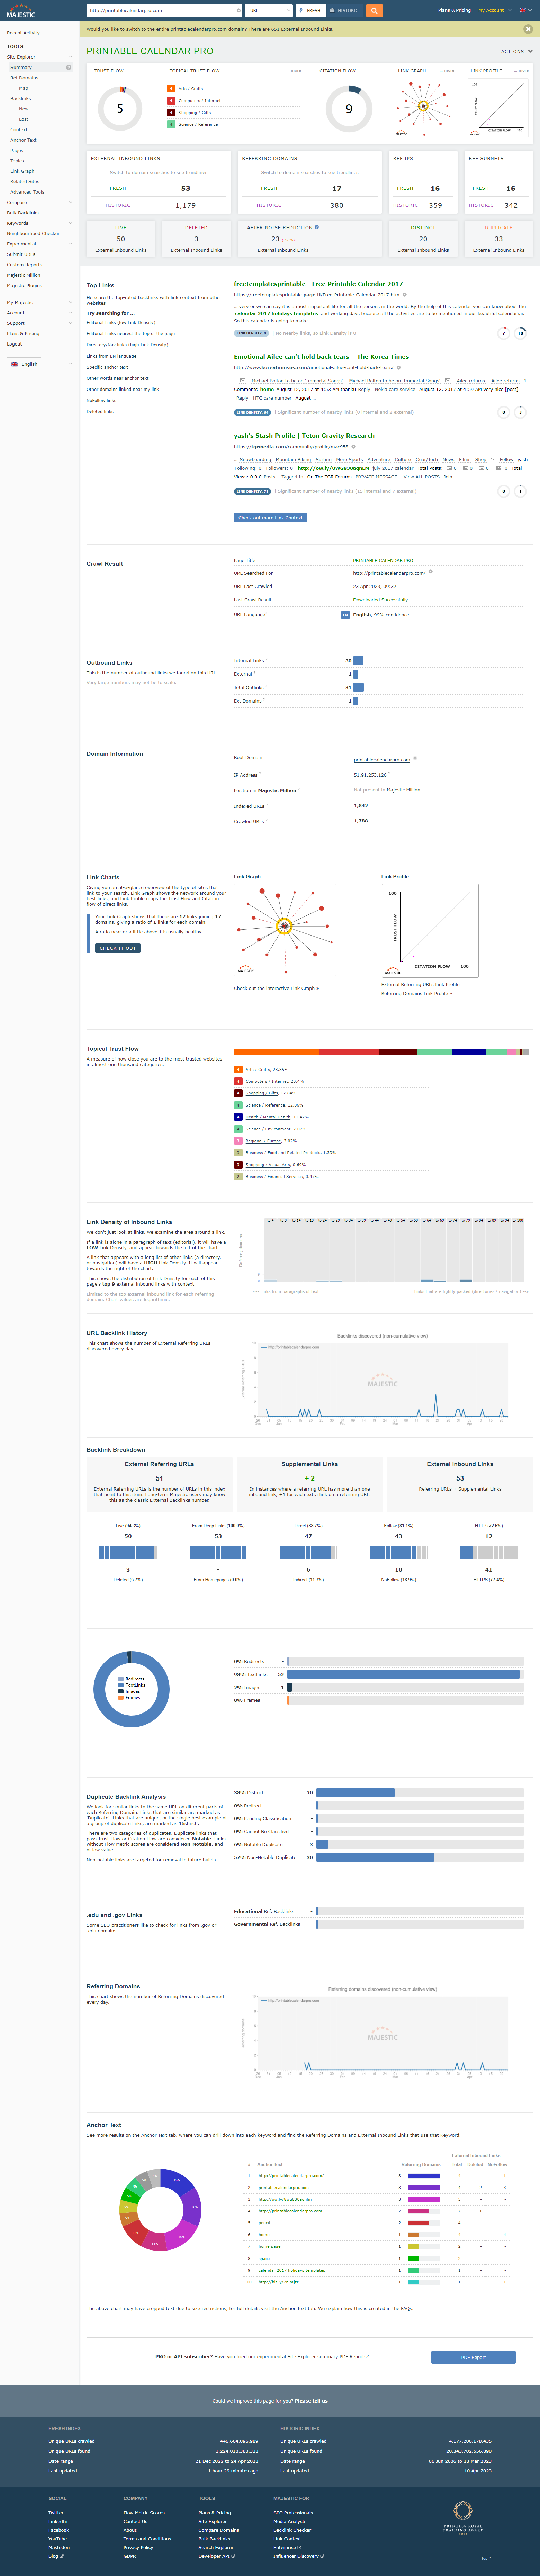Open the Actions dropdown menu
The image size is (540, 2576).
click(x=514, y=51)
